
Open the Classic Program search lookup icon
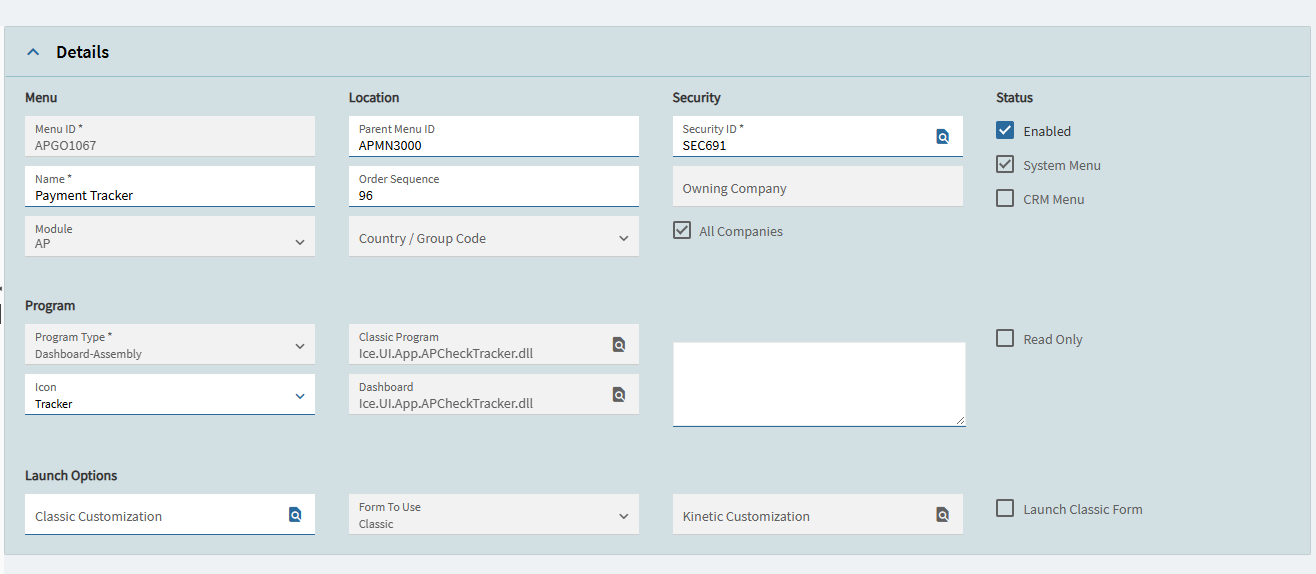tap(619, 345)
